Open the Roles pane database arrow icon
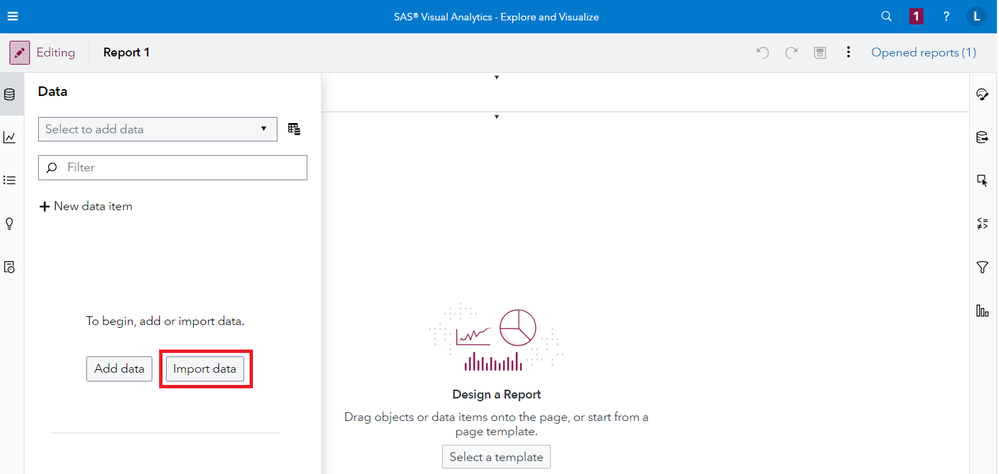Screen dimensions: 999x474 coord(982,138)
